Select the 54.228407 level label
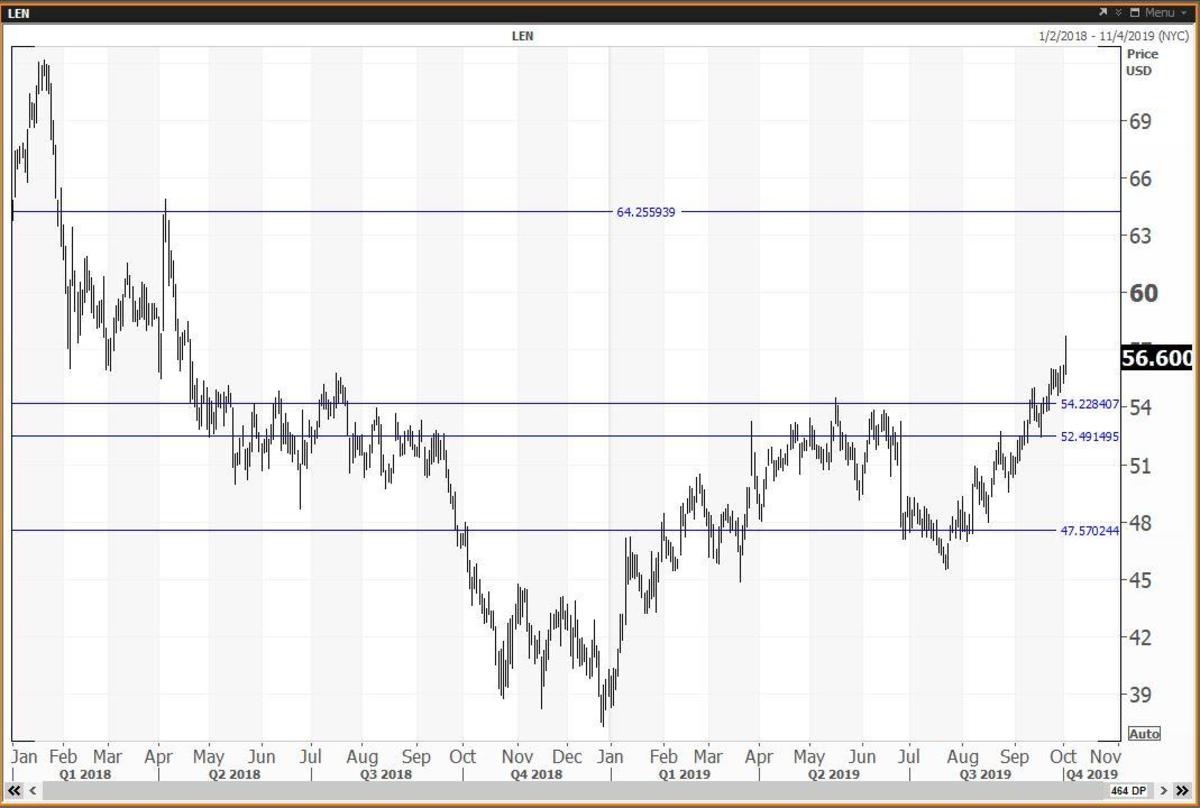 tap(1090, 404)
